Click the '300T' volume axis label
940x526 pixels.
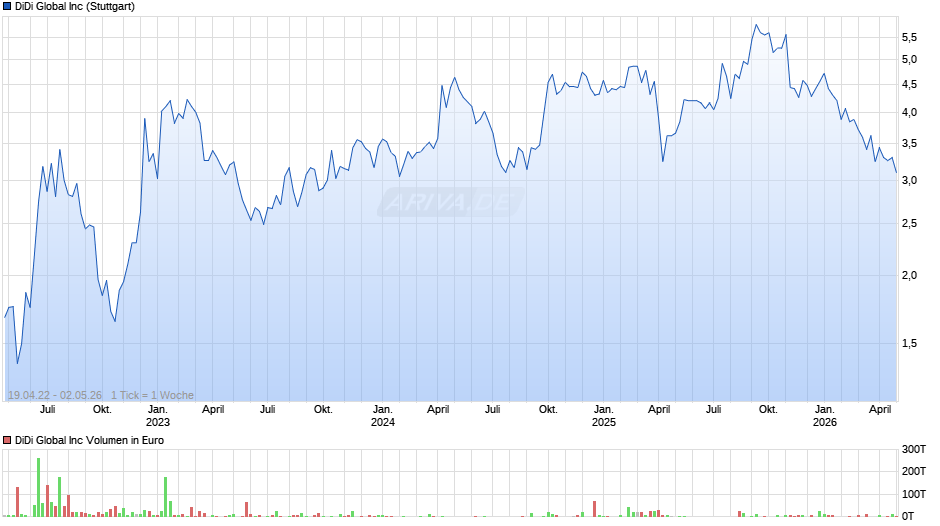[x=914, y=449]
